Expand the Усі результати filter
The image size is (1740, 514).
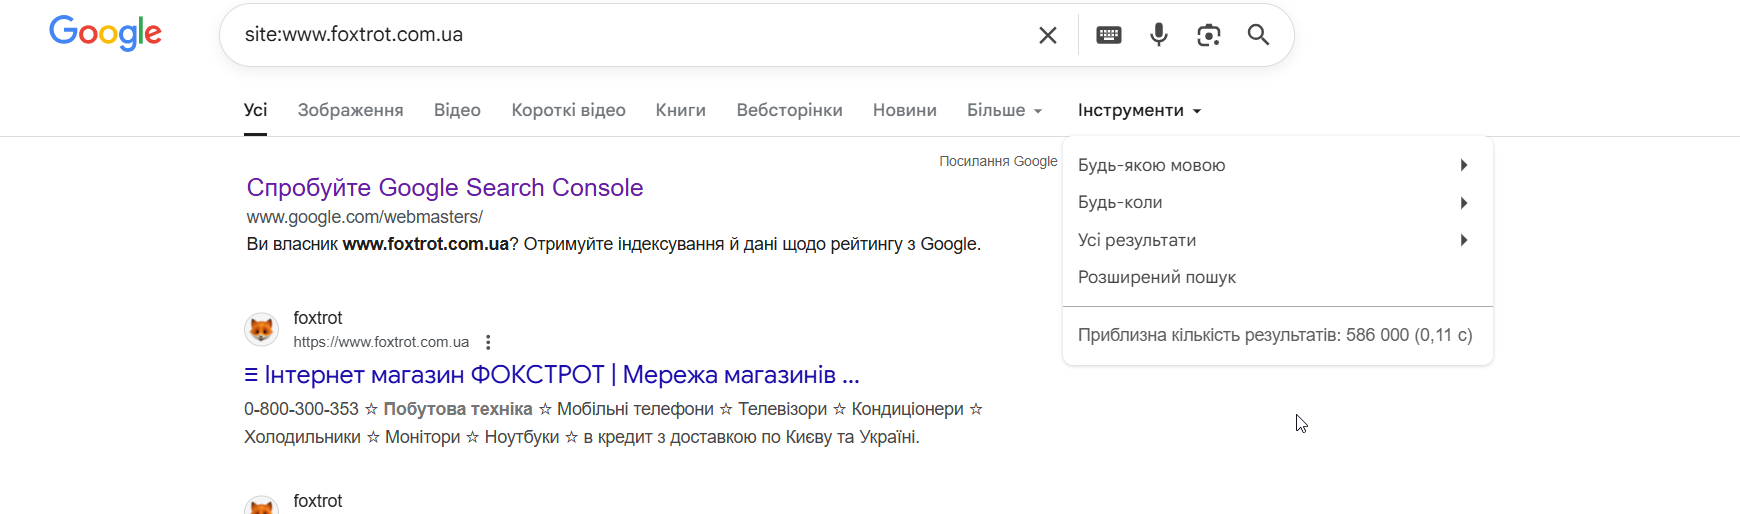click(x=1278, y=240)
